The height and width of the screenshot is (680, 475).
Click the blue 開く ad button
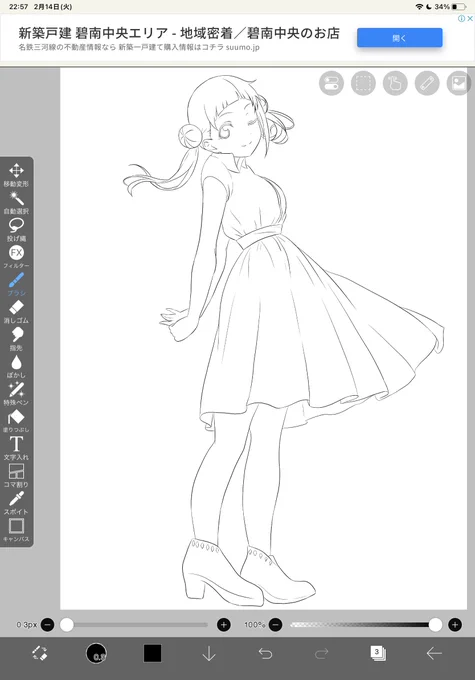(x=400, y=38)
